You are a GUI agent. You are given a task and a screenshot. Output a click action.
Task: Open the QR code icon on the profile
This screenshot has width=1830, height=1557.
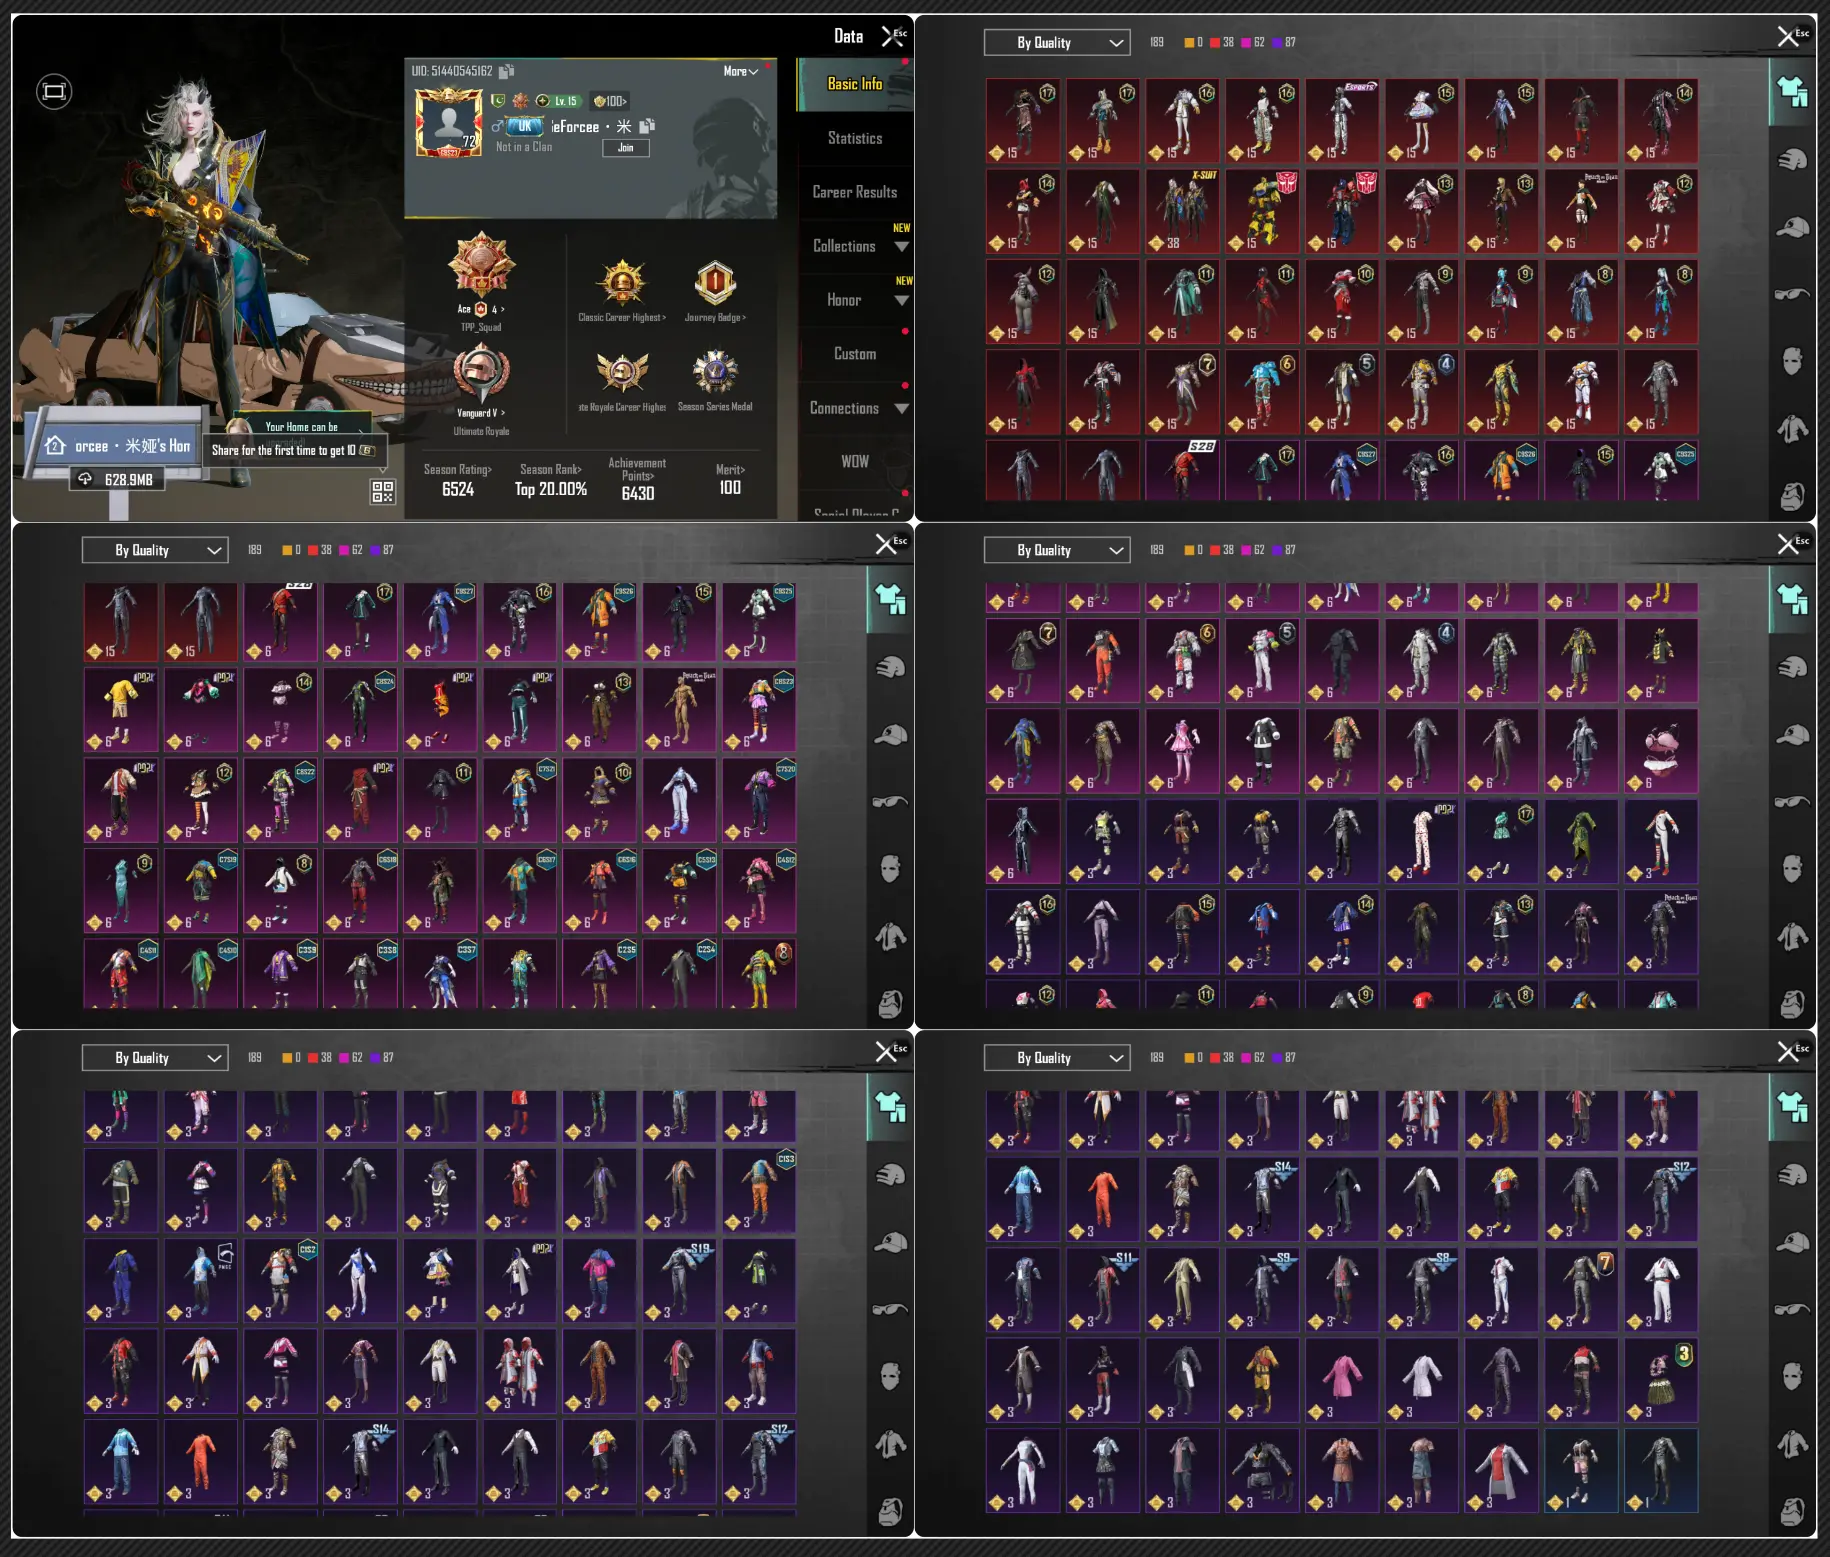(383, 491)
